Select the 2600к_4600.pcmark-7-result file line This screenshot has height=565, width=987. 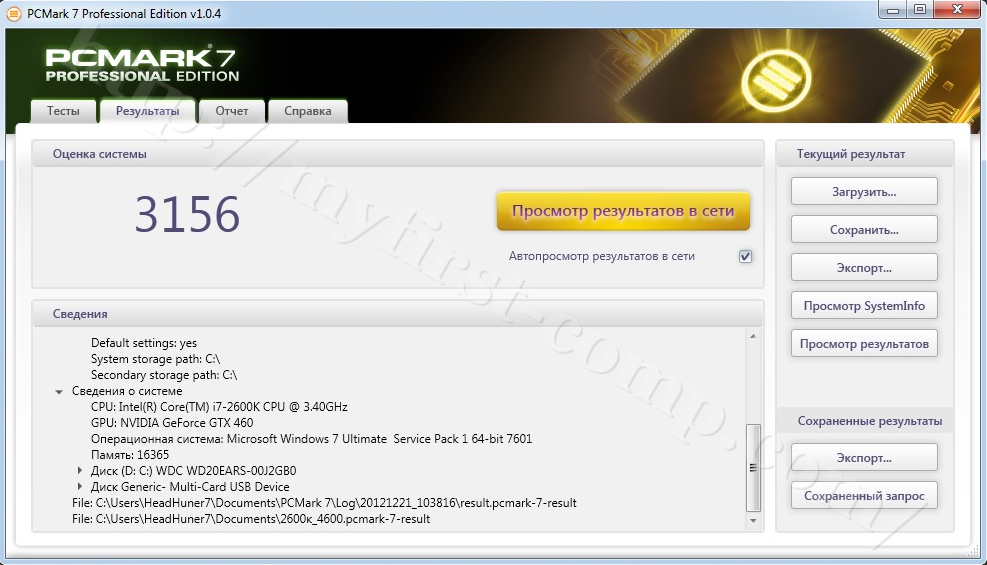tap(251, 519)
